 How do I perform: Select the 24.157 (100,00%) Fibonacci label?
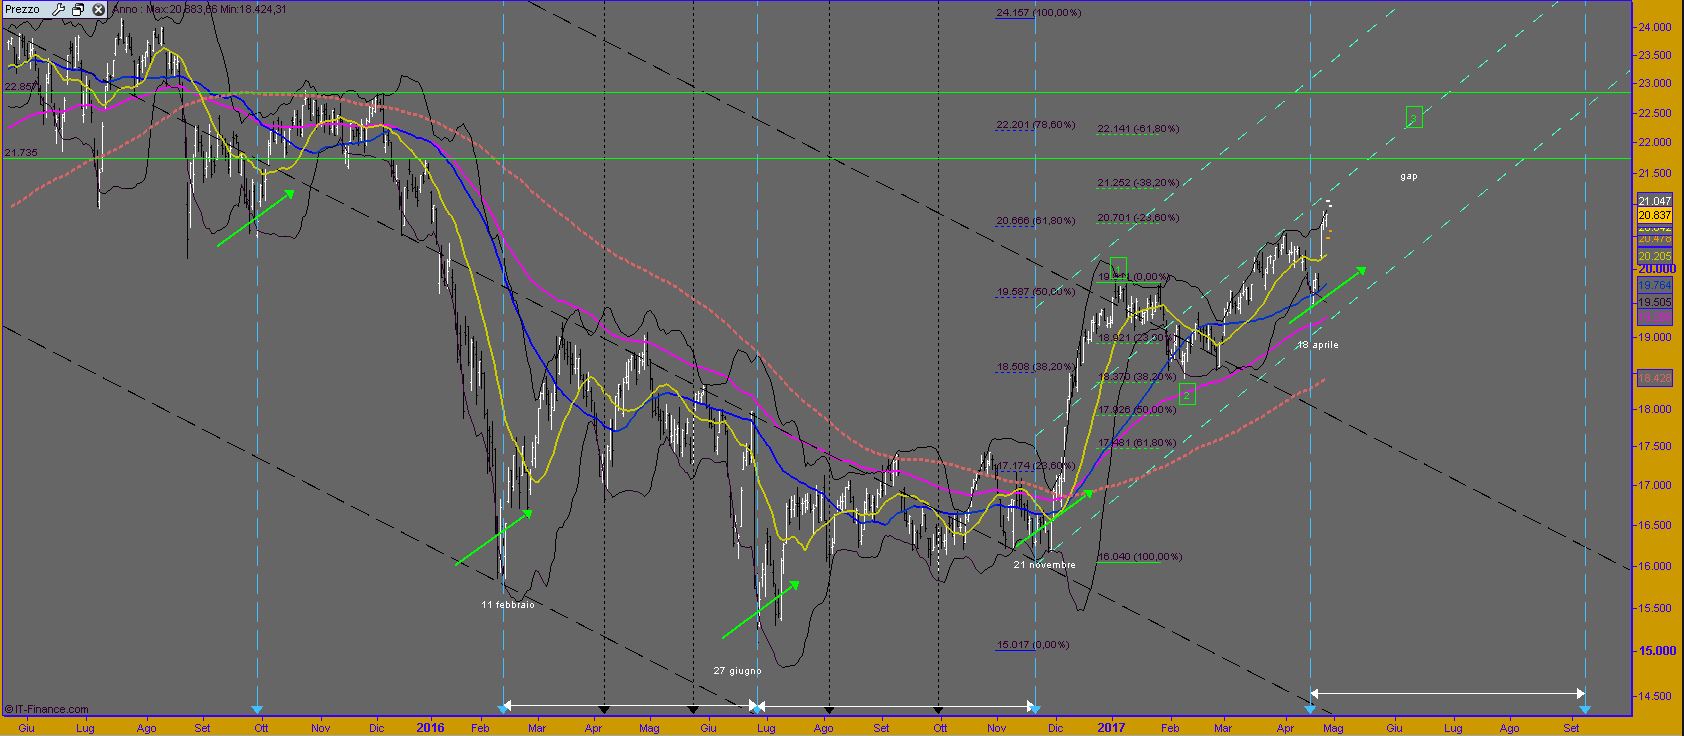point(1039,13)
